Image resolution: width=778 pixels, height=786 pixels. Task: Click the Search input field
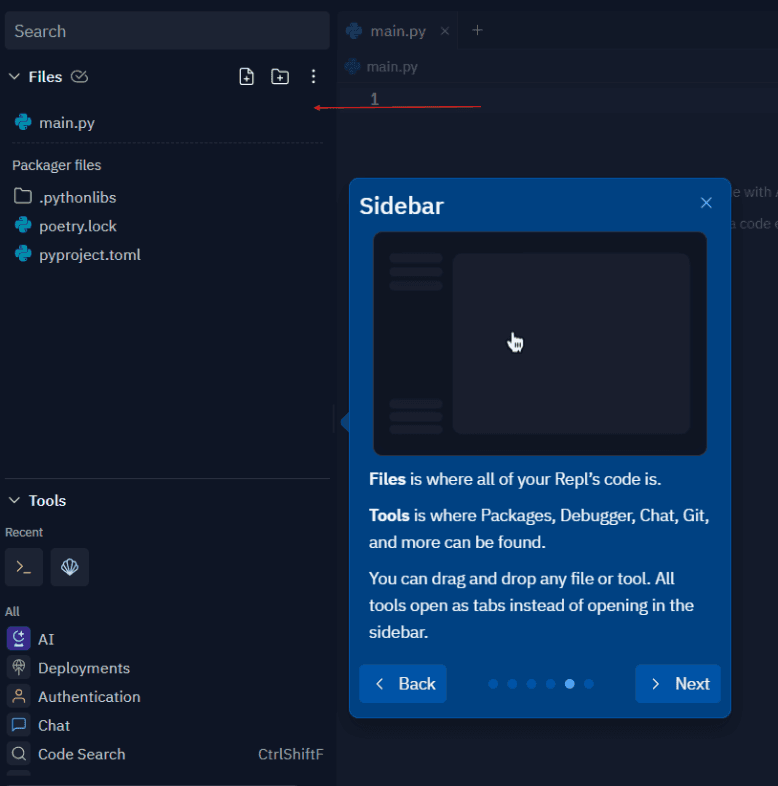pos(167,31)
